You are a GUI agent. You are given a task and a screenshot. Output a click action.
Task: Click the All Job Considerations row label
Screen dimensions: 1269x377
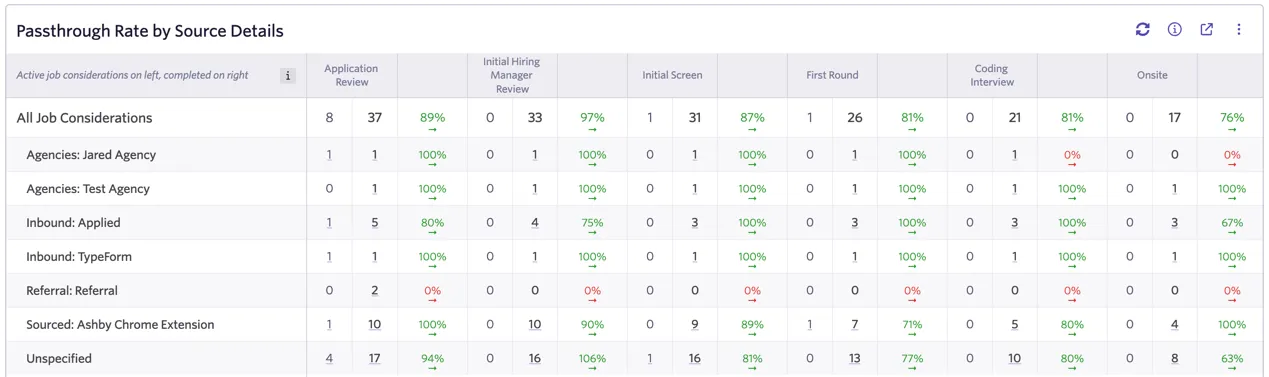click(x=84, y=118)
